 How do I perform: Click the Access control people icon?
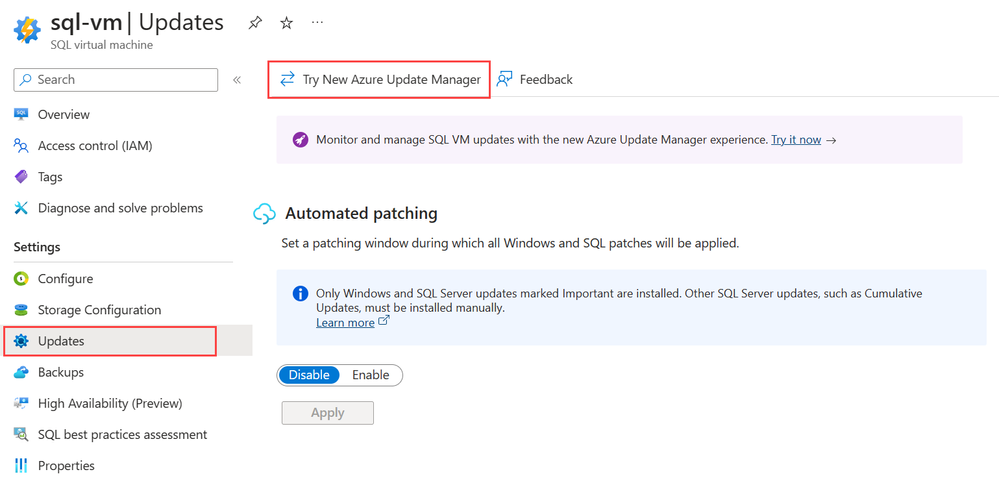coord(21,146)
